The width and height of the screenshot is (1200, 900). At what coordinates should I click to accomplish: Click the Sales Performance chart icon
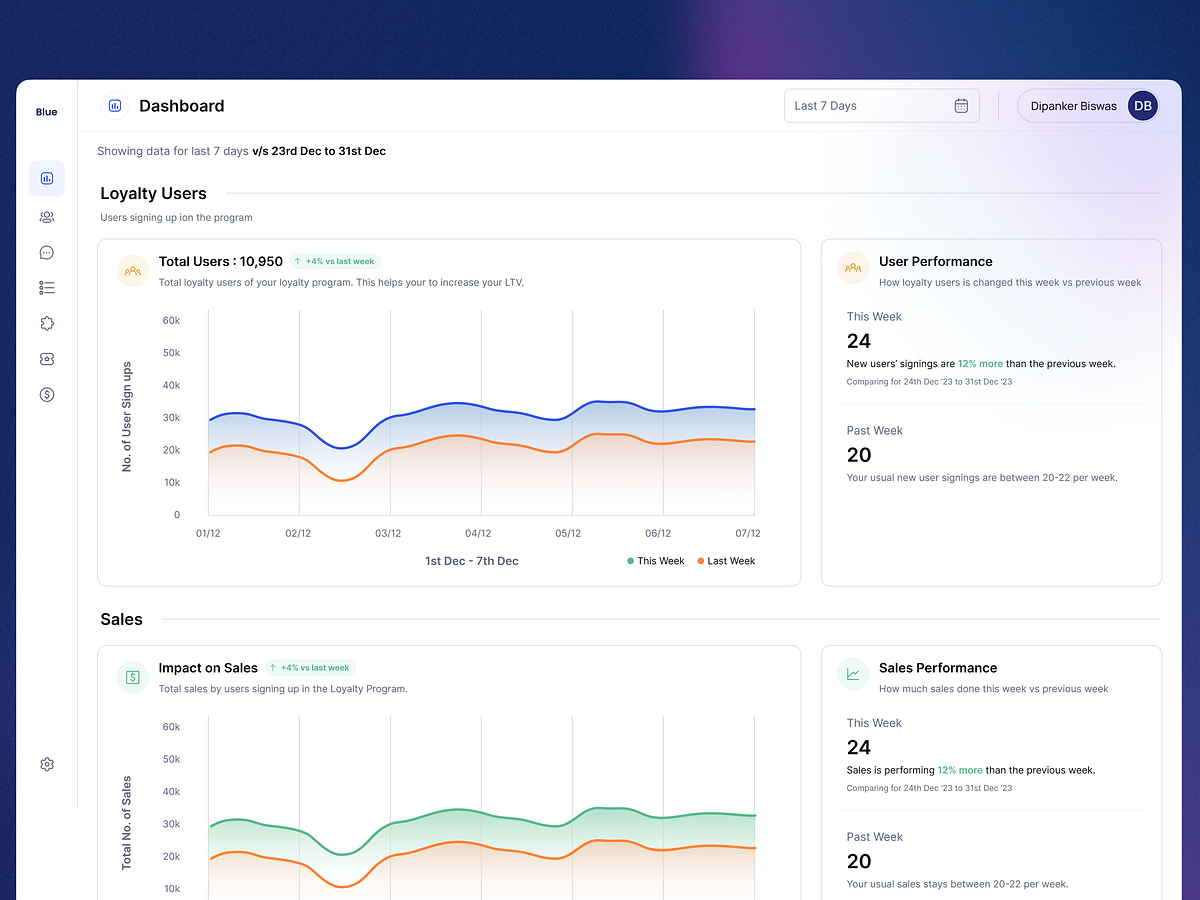[852, 674]
